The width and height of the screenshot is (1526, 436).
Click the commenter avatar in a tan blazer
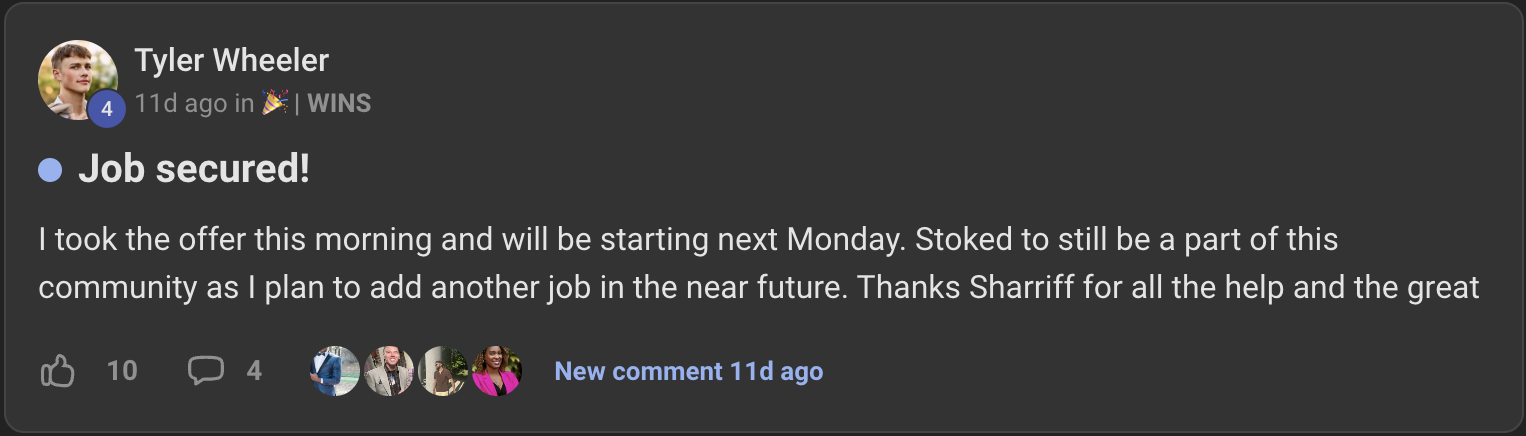[388, 371]
